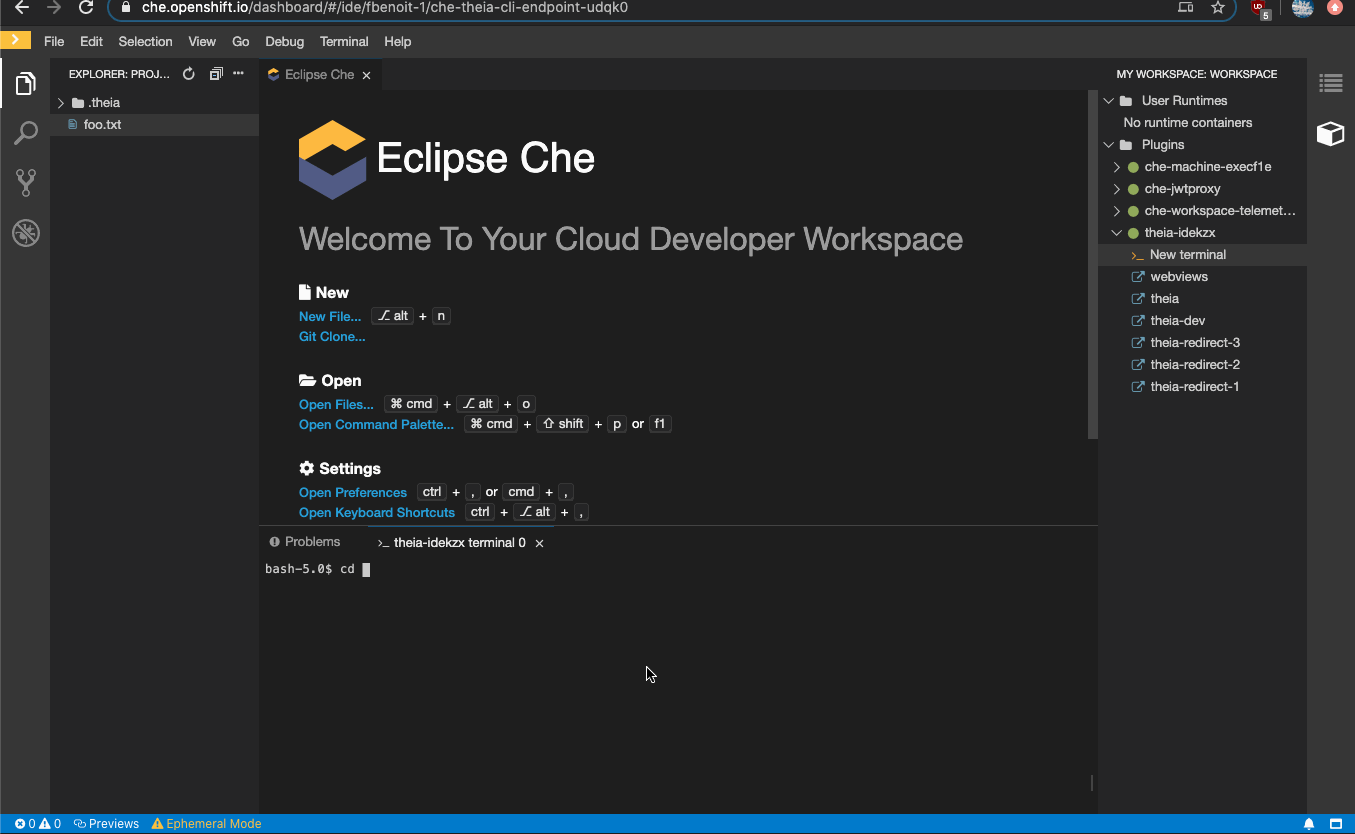Viewport: 1355px width, 834px height.
Task: Toggle the Workspace cube icon on right sidebar
Action: [1331, 133]
